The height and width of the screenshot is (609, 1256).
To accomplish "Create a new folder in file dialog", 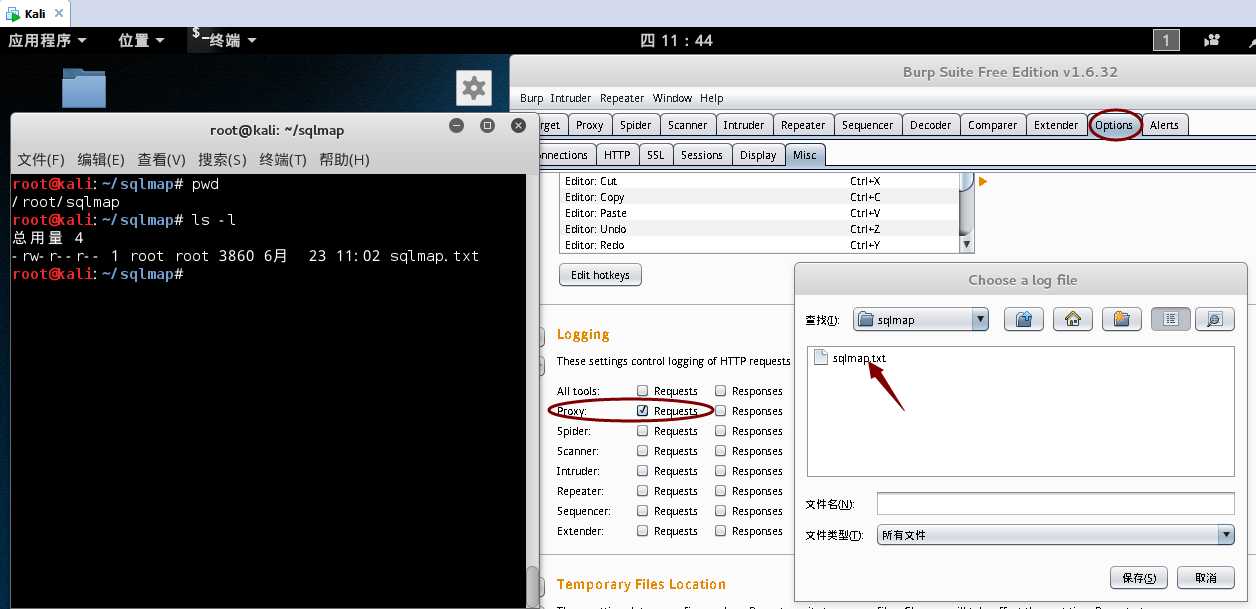I will tap(1122, 319).
